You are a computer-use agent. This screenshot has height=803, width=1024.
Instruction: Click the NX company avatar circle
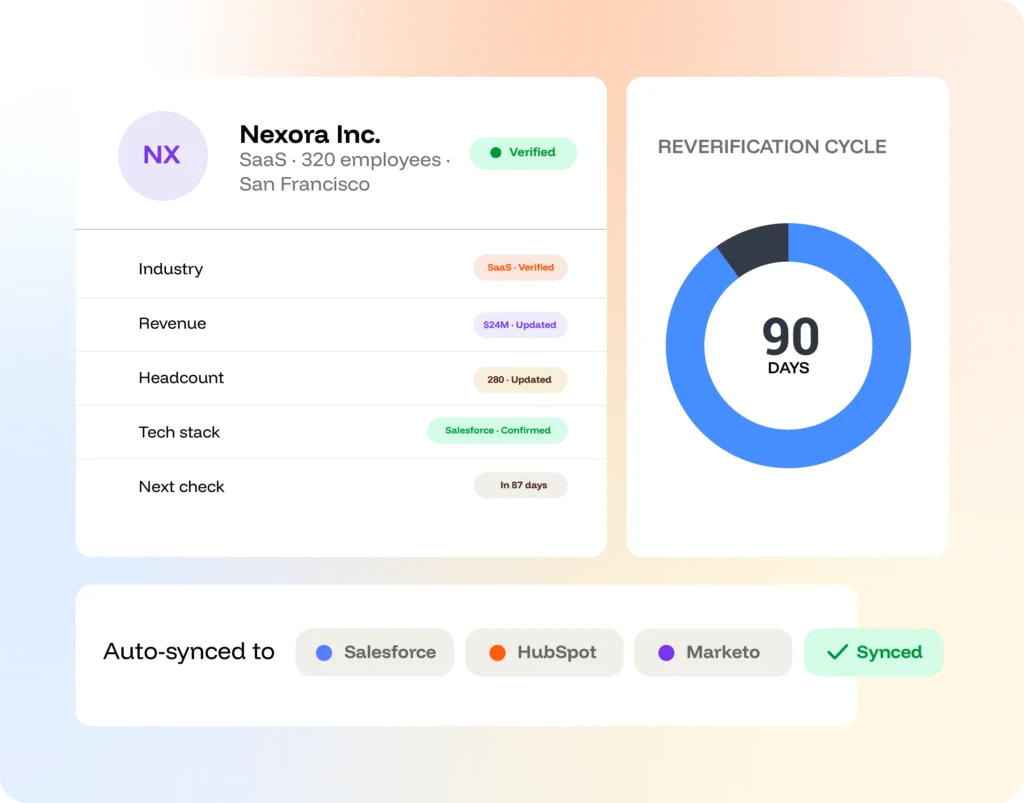[163, 155]
